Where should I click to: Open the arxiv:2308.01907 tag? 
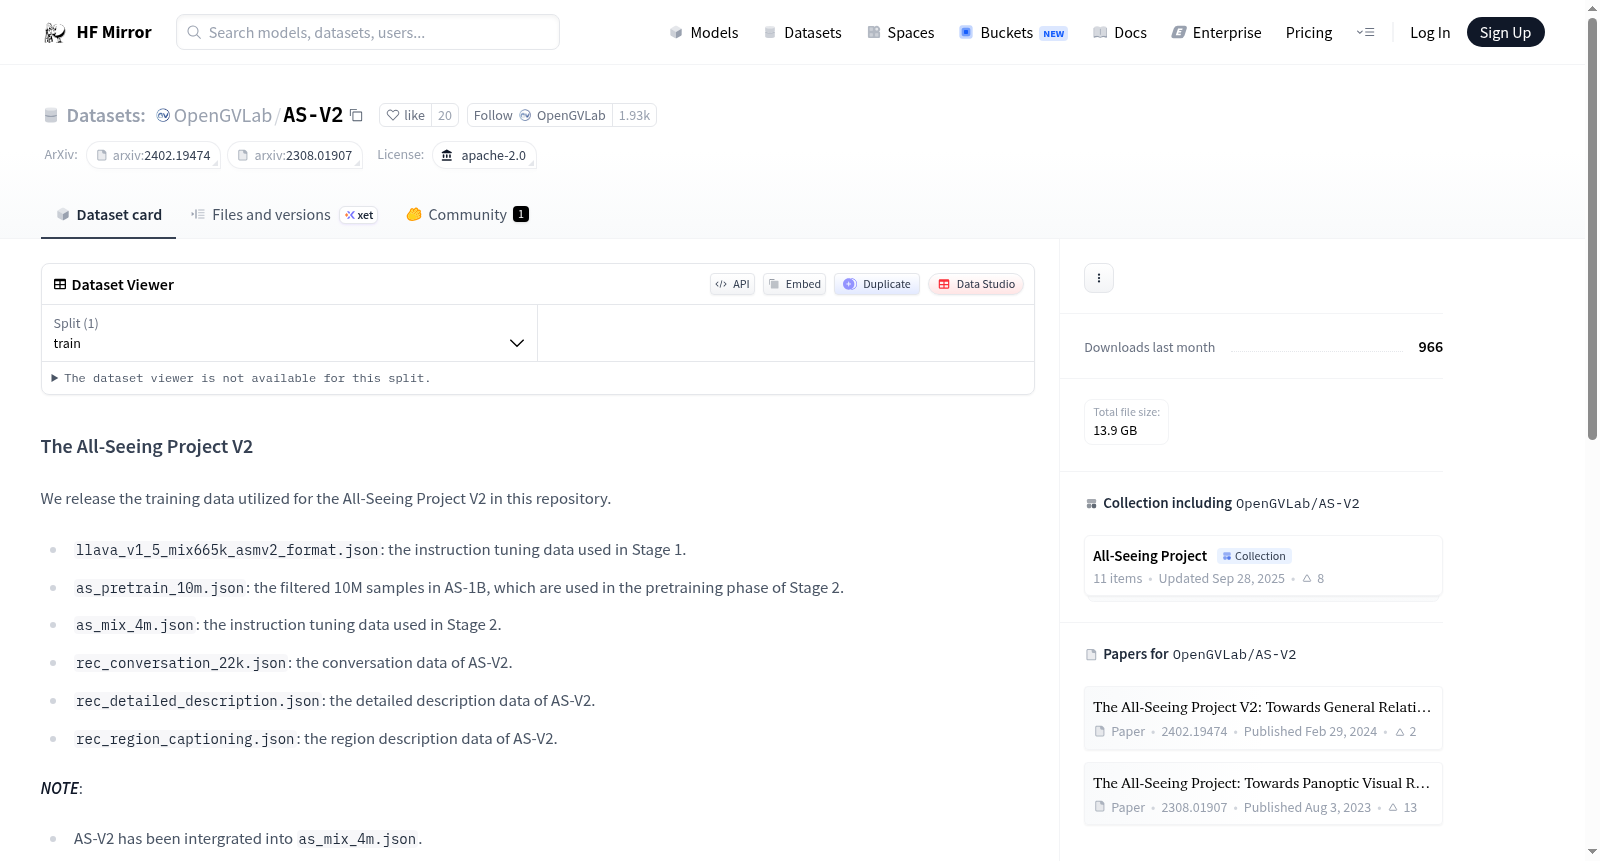(295, 156)
